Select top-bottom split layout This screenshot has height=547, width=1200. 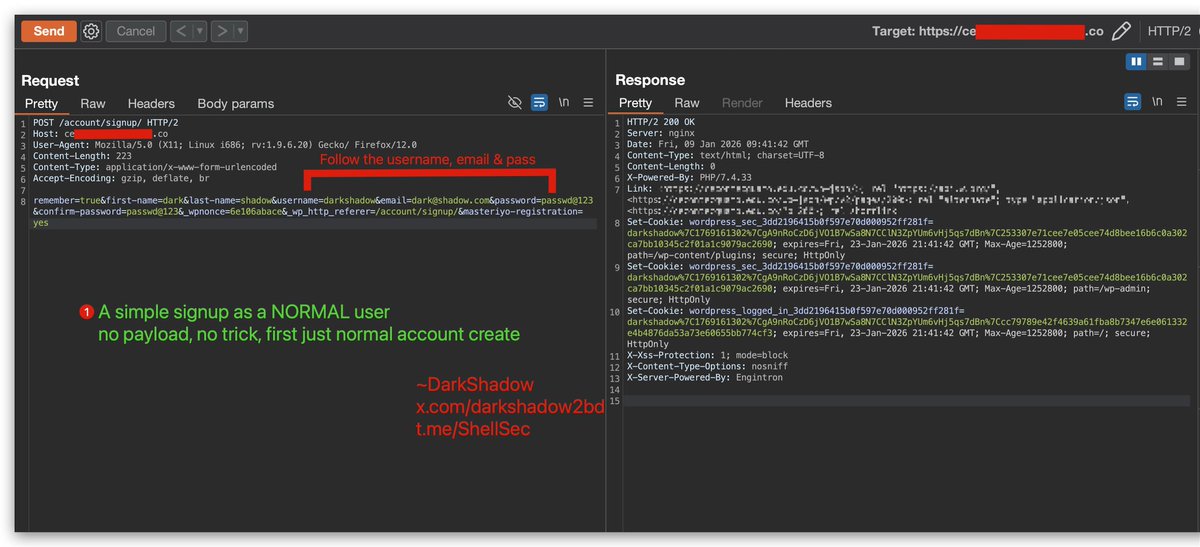[1157, 61]
